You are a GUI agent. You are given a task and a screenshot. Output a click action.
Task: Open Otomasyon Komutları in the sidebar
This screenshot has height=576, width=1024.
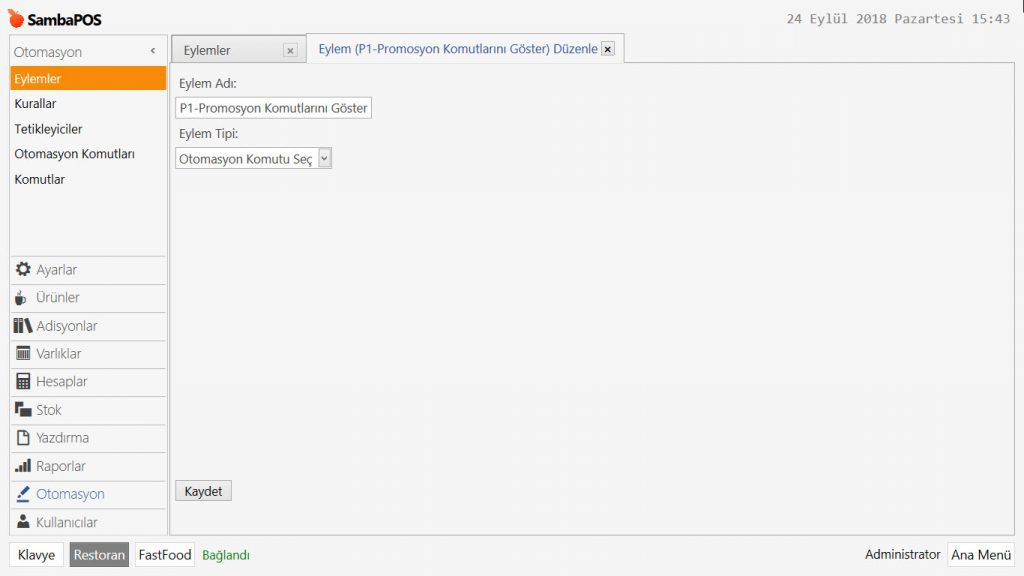coord(74,154)
